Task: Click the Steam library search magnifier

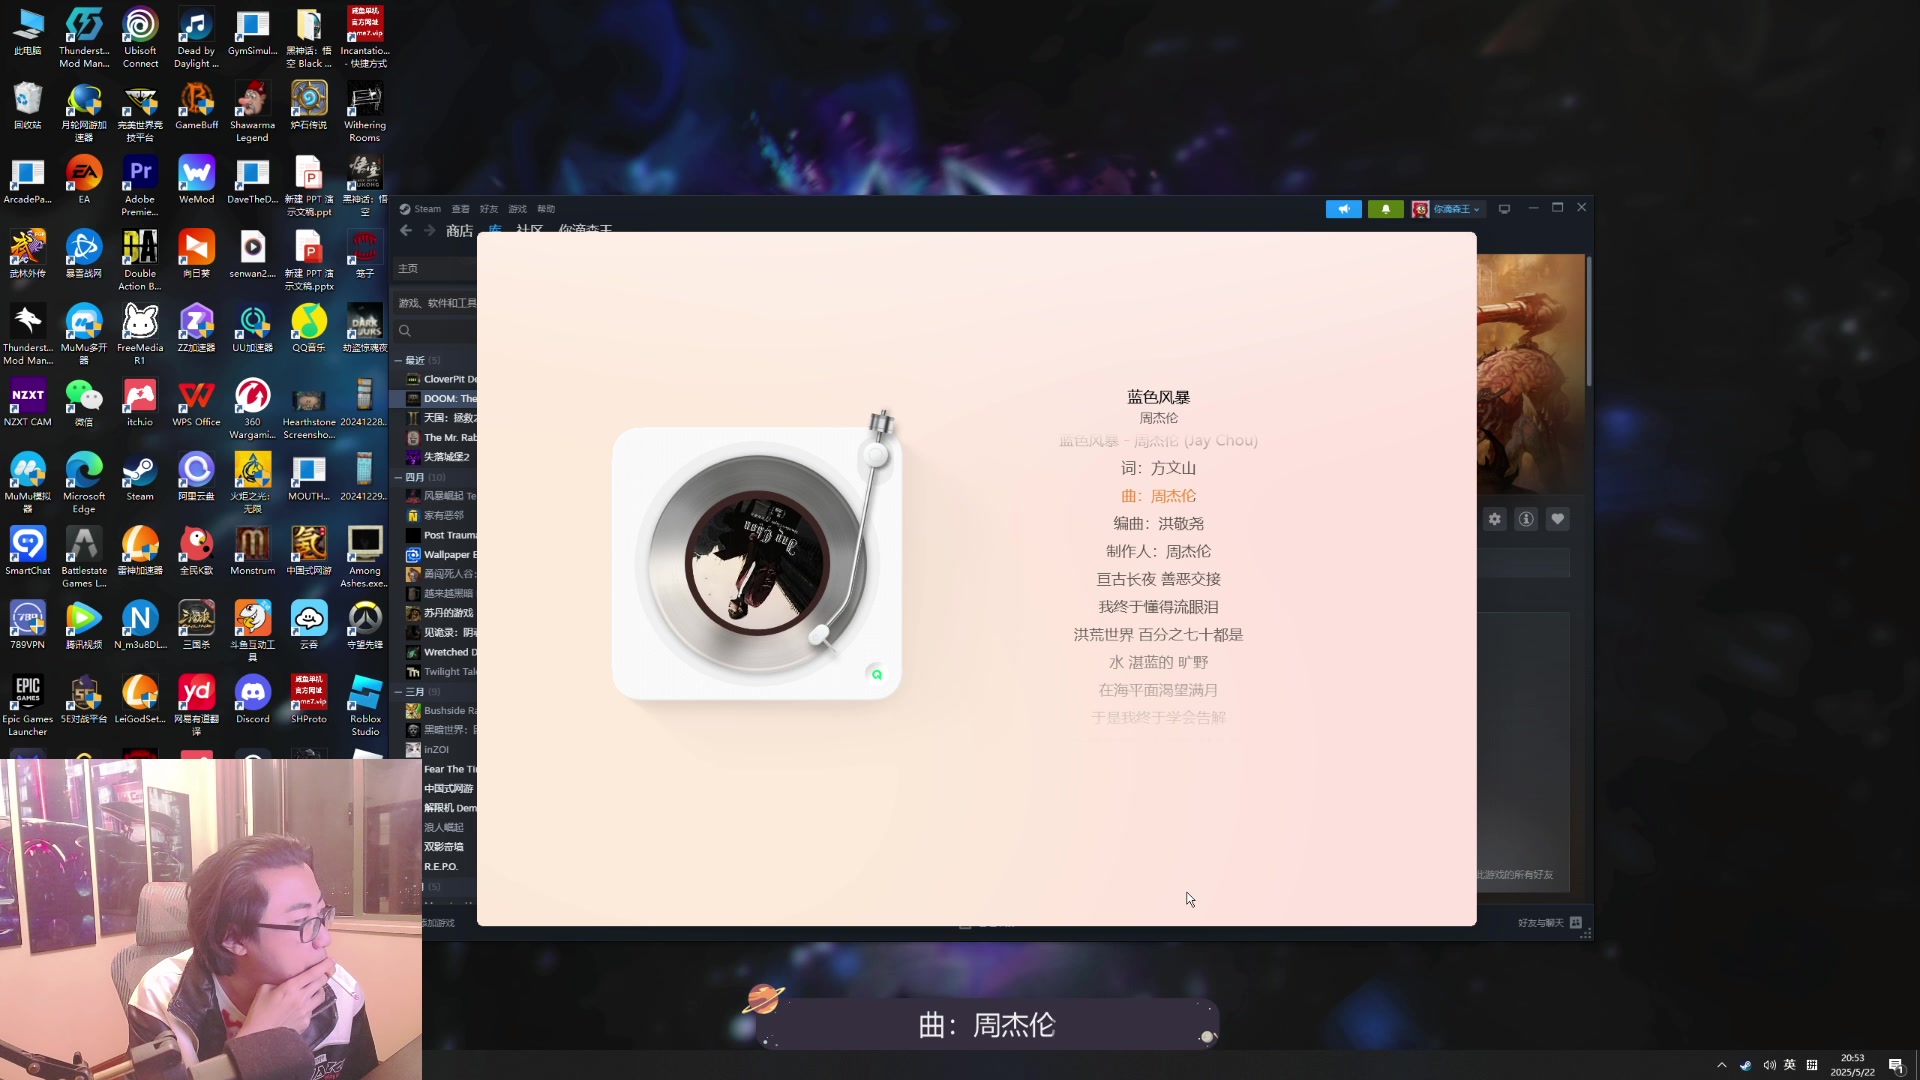Action: click(405, 331)
